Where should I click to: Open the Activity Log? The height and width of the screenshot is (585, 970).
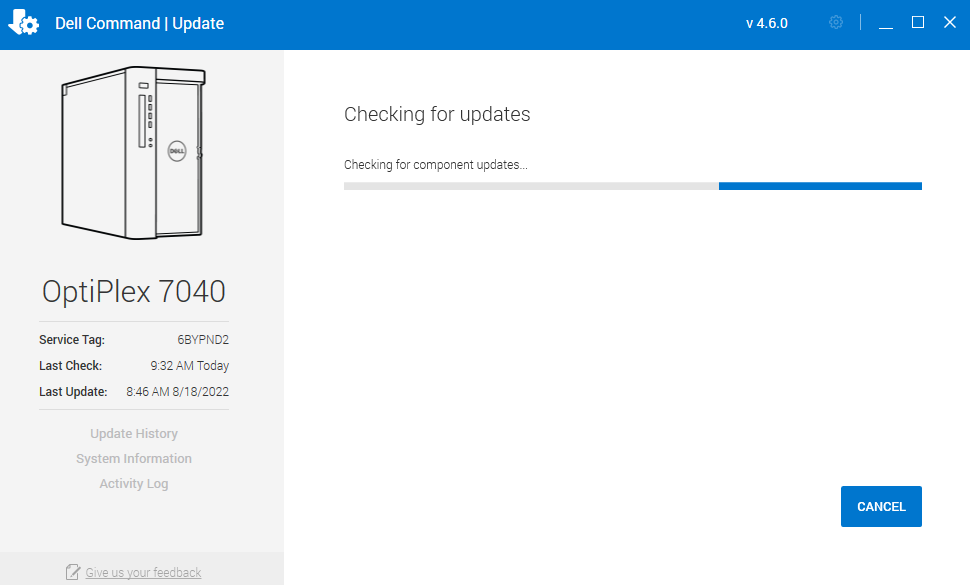134,484
